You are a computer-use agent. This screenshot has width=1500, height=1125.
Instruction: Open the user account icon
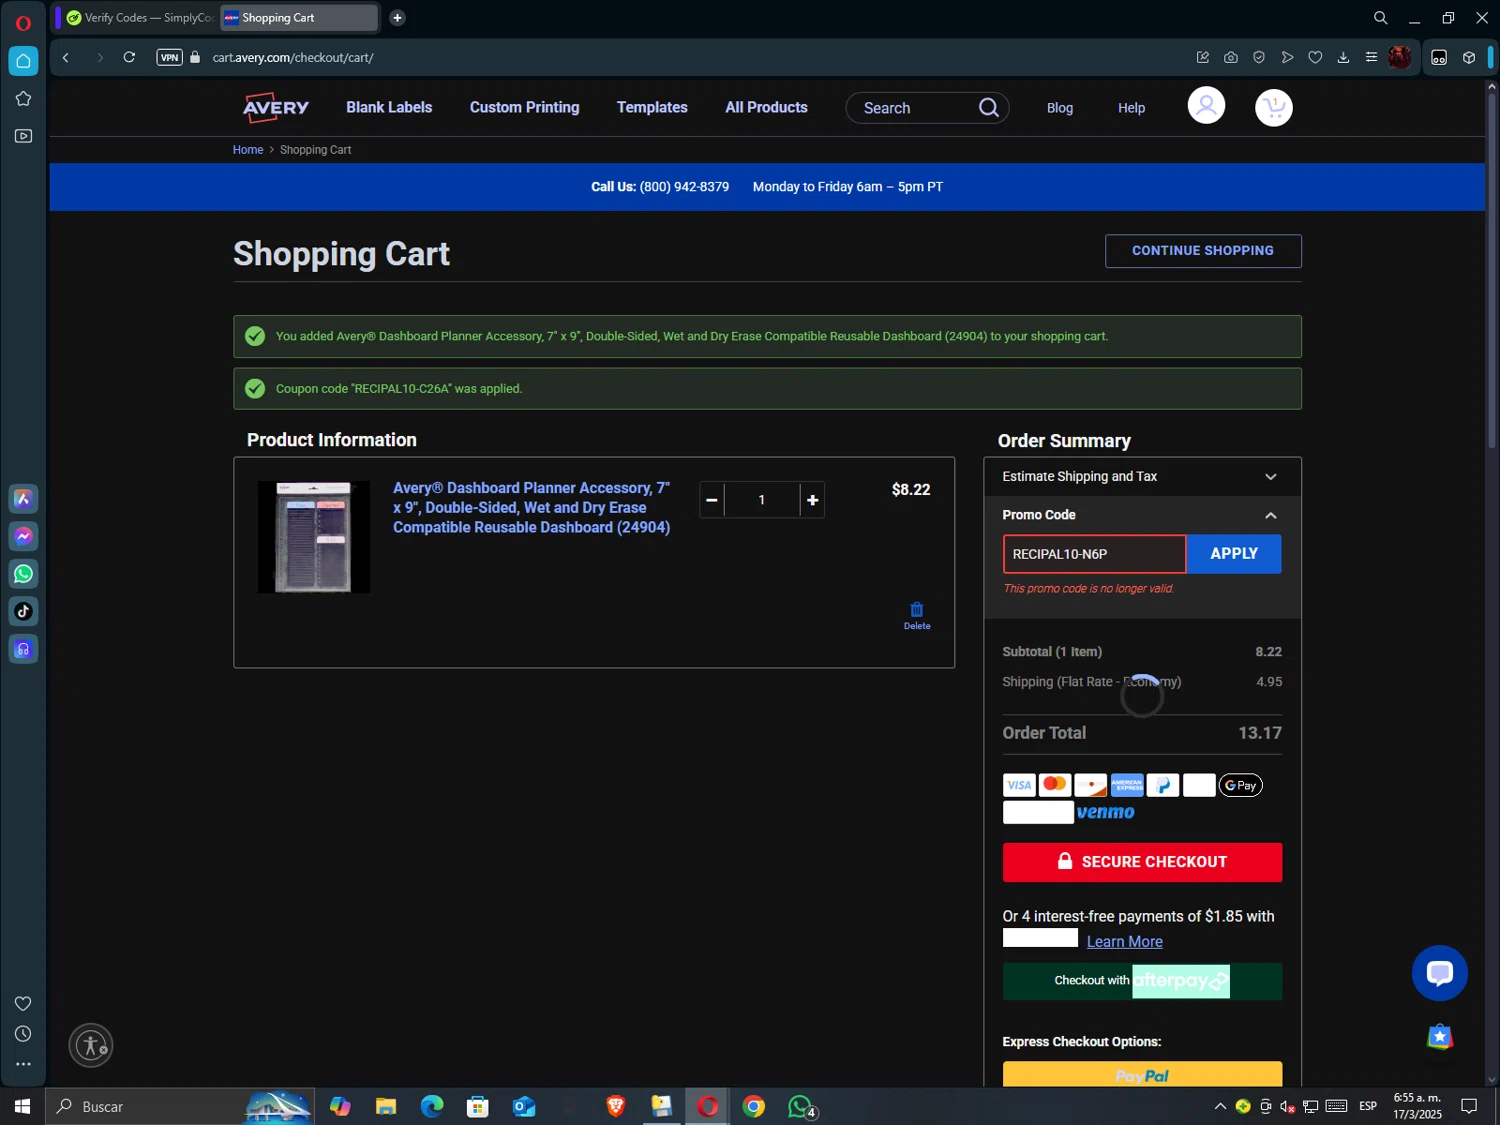click(x=1206, y=105)
